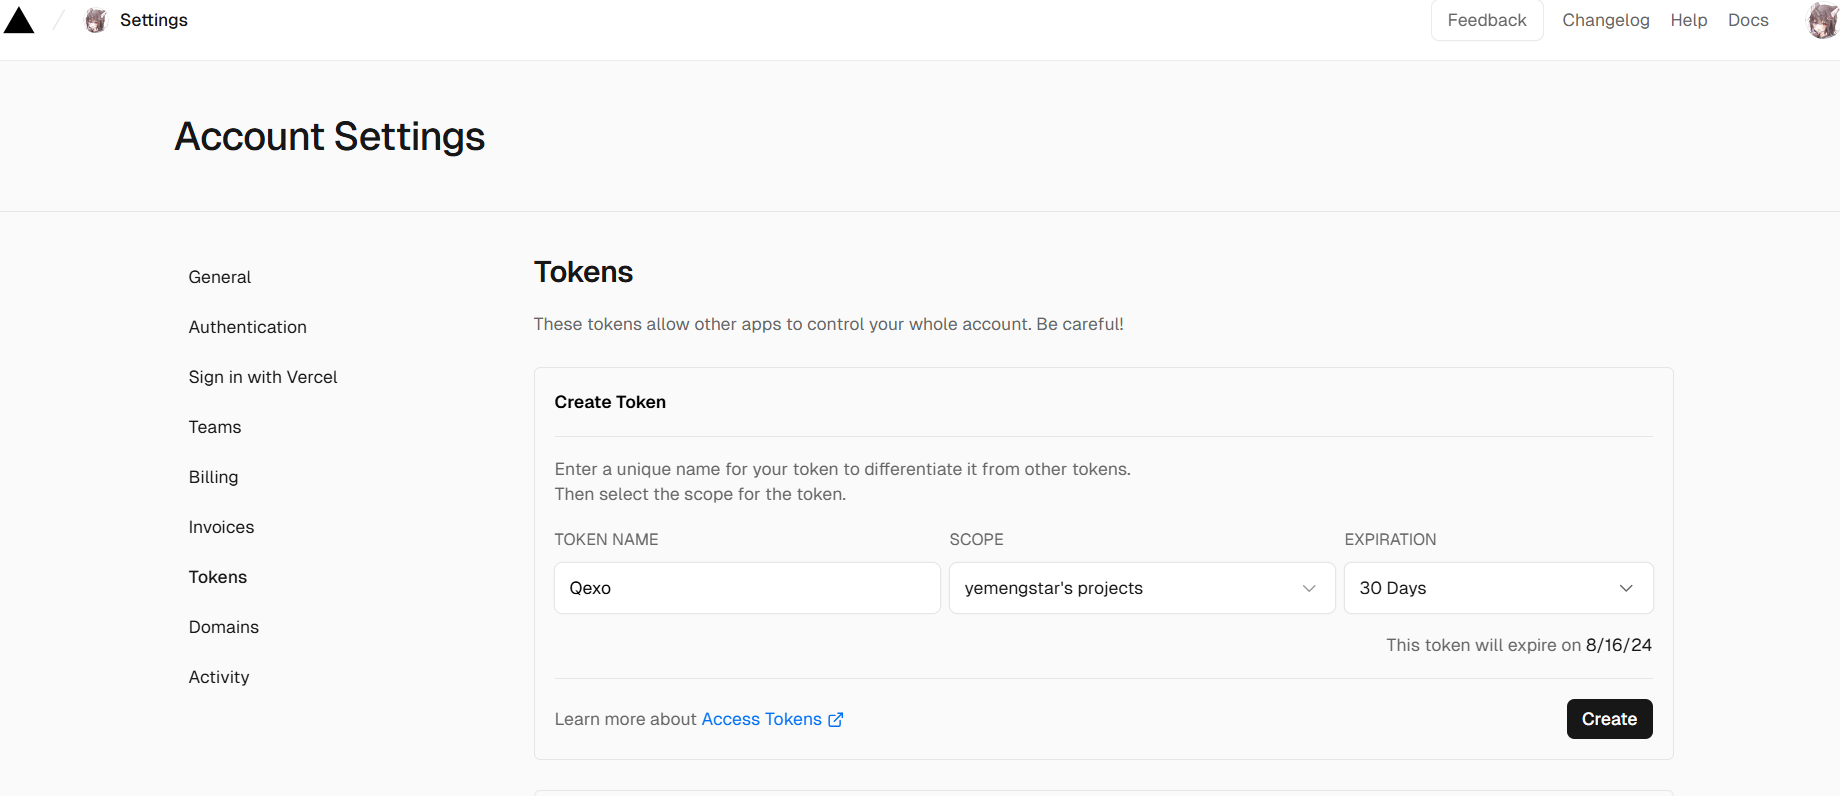
Task: Click the Token Name input field
Action: click(747, 588)
